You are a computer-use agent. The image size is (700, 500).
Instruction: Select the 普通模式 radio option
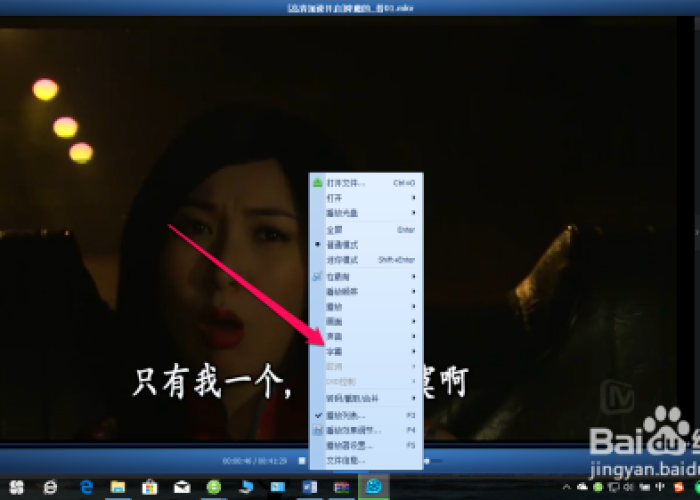click(x=366, y=245)
